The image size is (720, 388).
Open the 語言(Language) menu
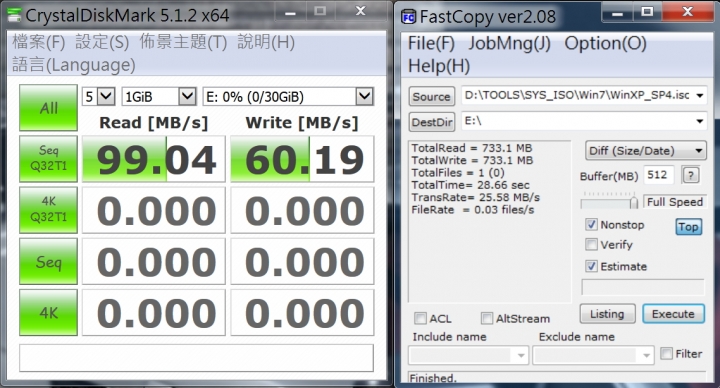[73, 65]
